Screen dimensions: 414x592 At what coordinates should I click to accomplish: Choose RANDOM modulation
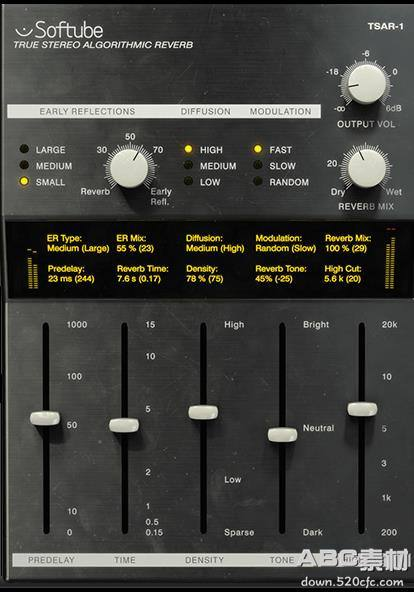tap(258, 182)
